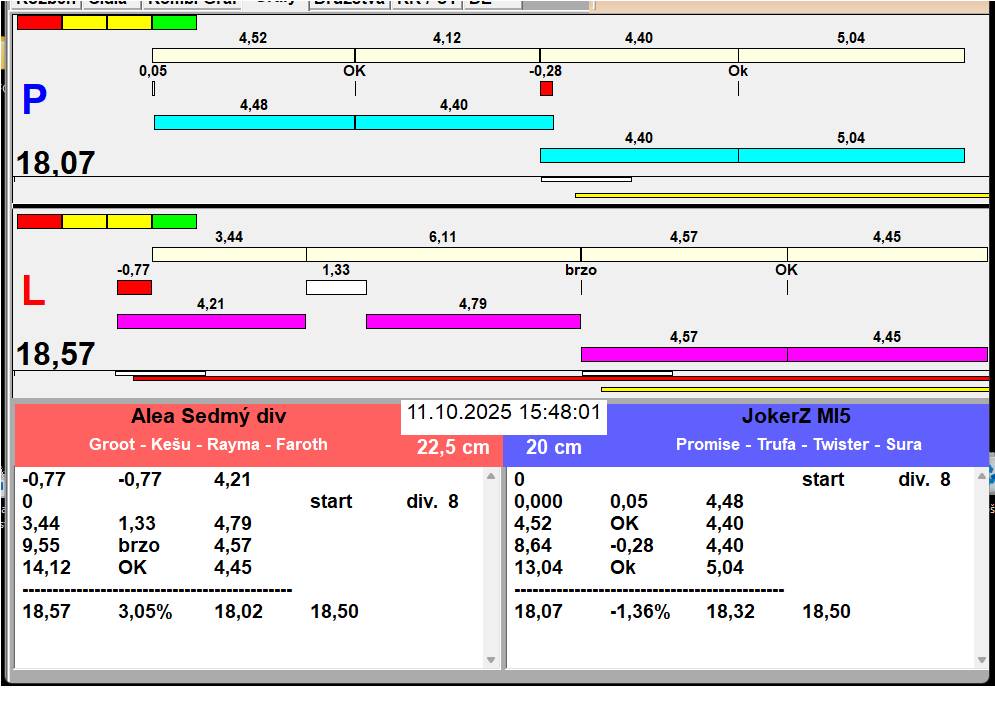Click 9,55 in the Alea results list
995x716 pixels.
tap(41, 546)
